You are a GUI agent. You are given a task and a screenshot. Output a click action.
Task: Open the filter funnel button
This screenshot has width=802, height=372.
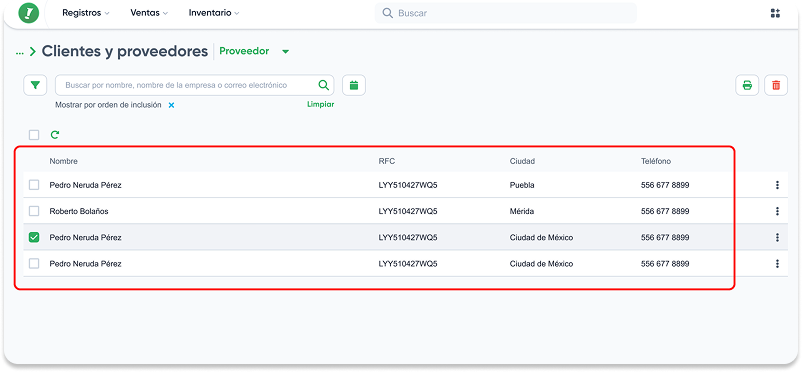(x=35, y=85)
